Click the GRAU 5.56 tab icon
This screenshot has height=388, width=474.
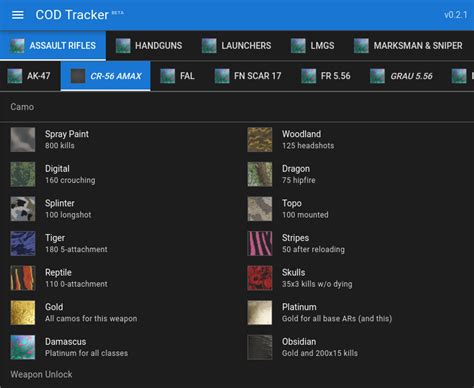coord(377,76)
